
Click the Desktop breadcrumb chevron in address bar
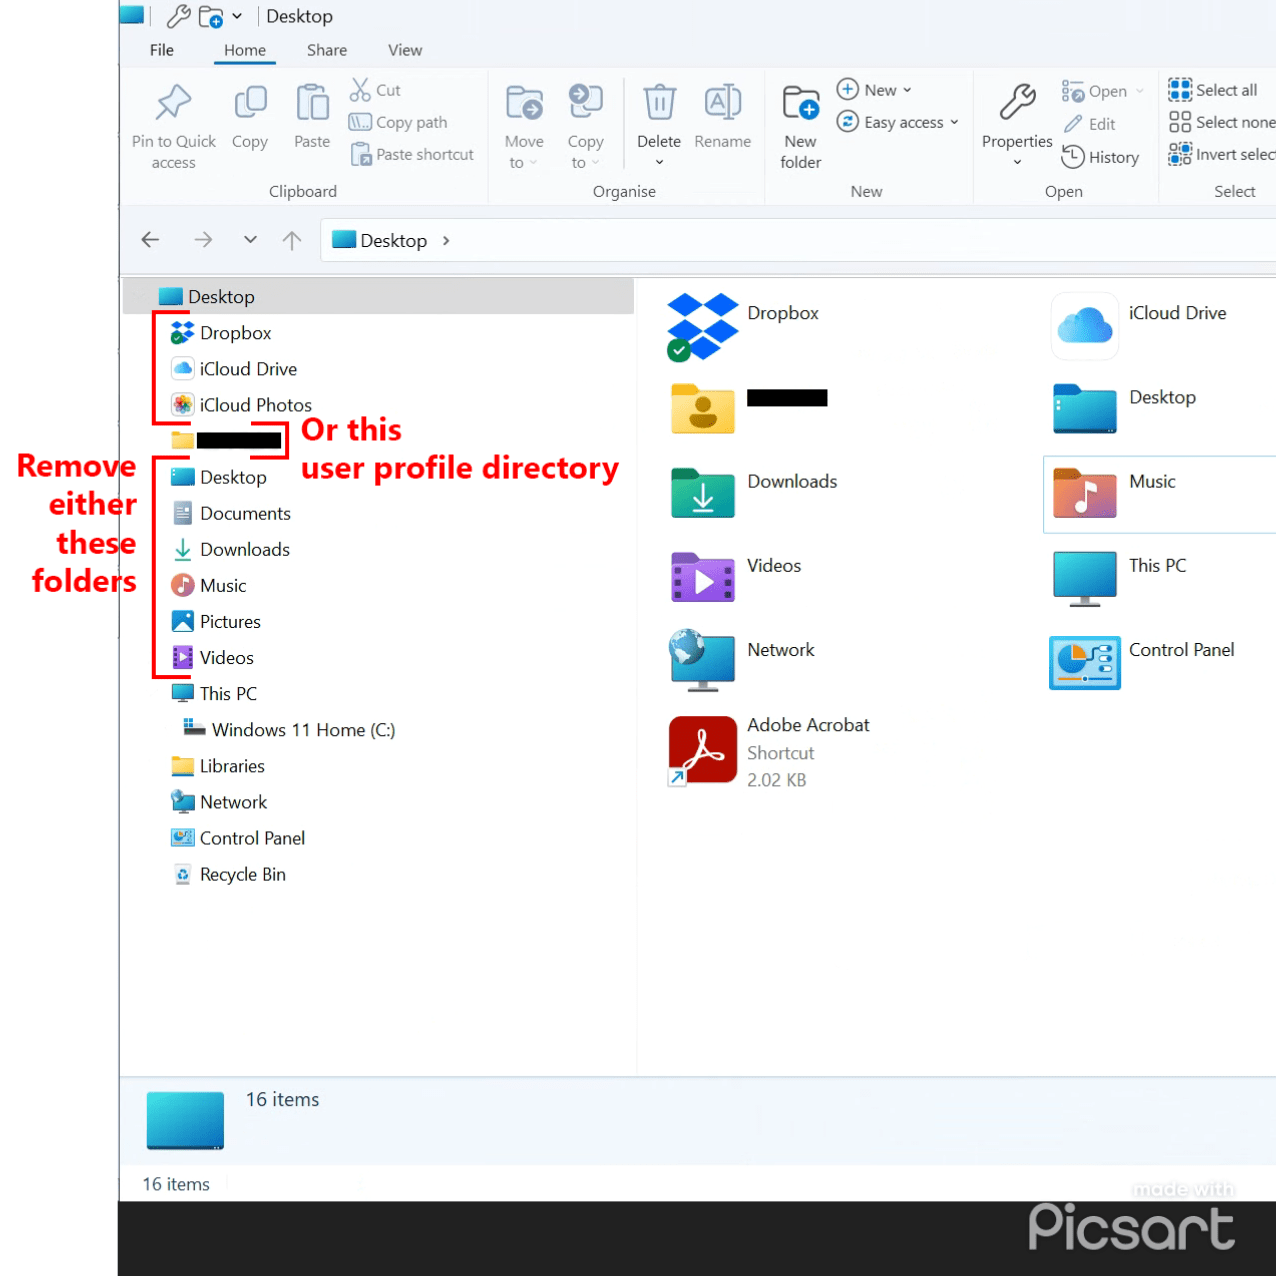(x=446, y=241)
